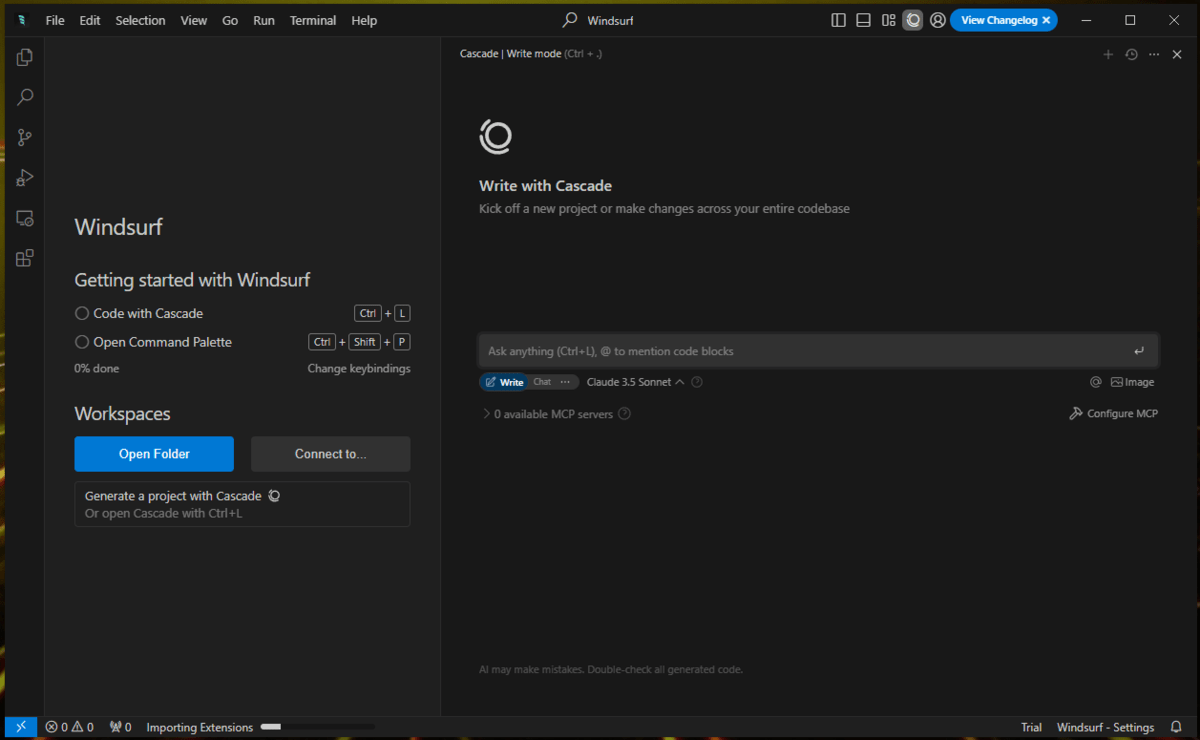
Task: Open the File menu
Action: (55, 20)
